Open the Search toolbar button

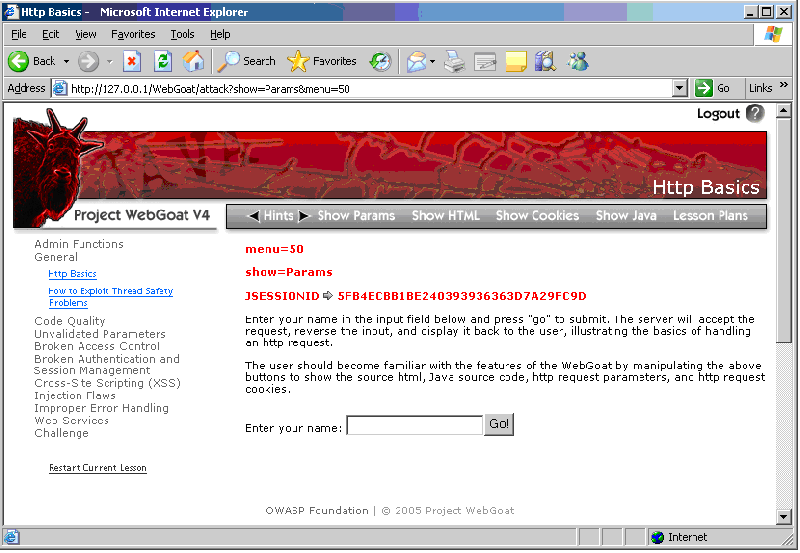[x=246, y=62]
